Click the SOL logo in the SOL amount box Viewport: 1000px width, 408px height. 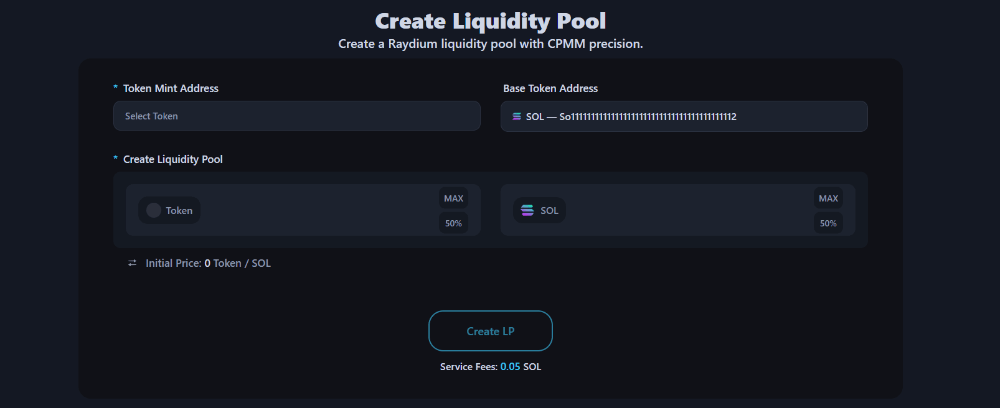pyautogui.click(x=527, y=210)
